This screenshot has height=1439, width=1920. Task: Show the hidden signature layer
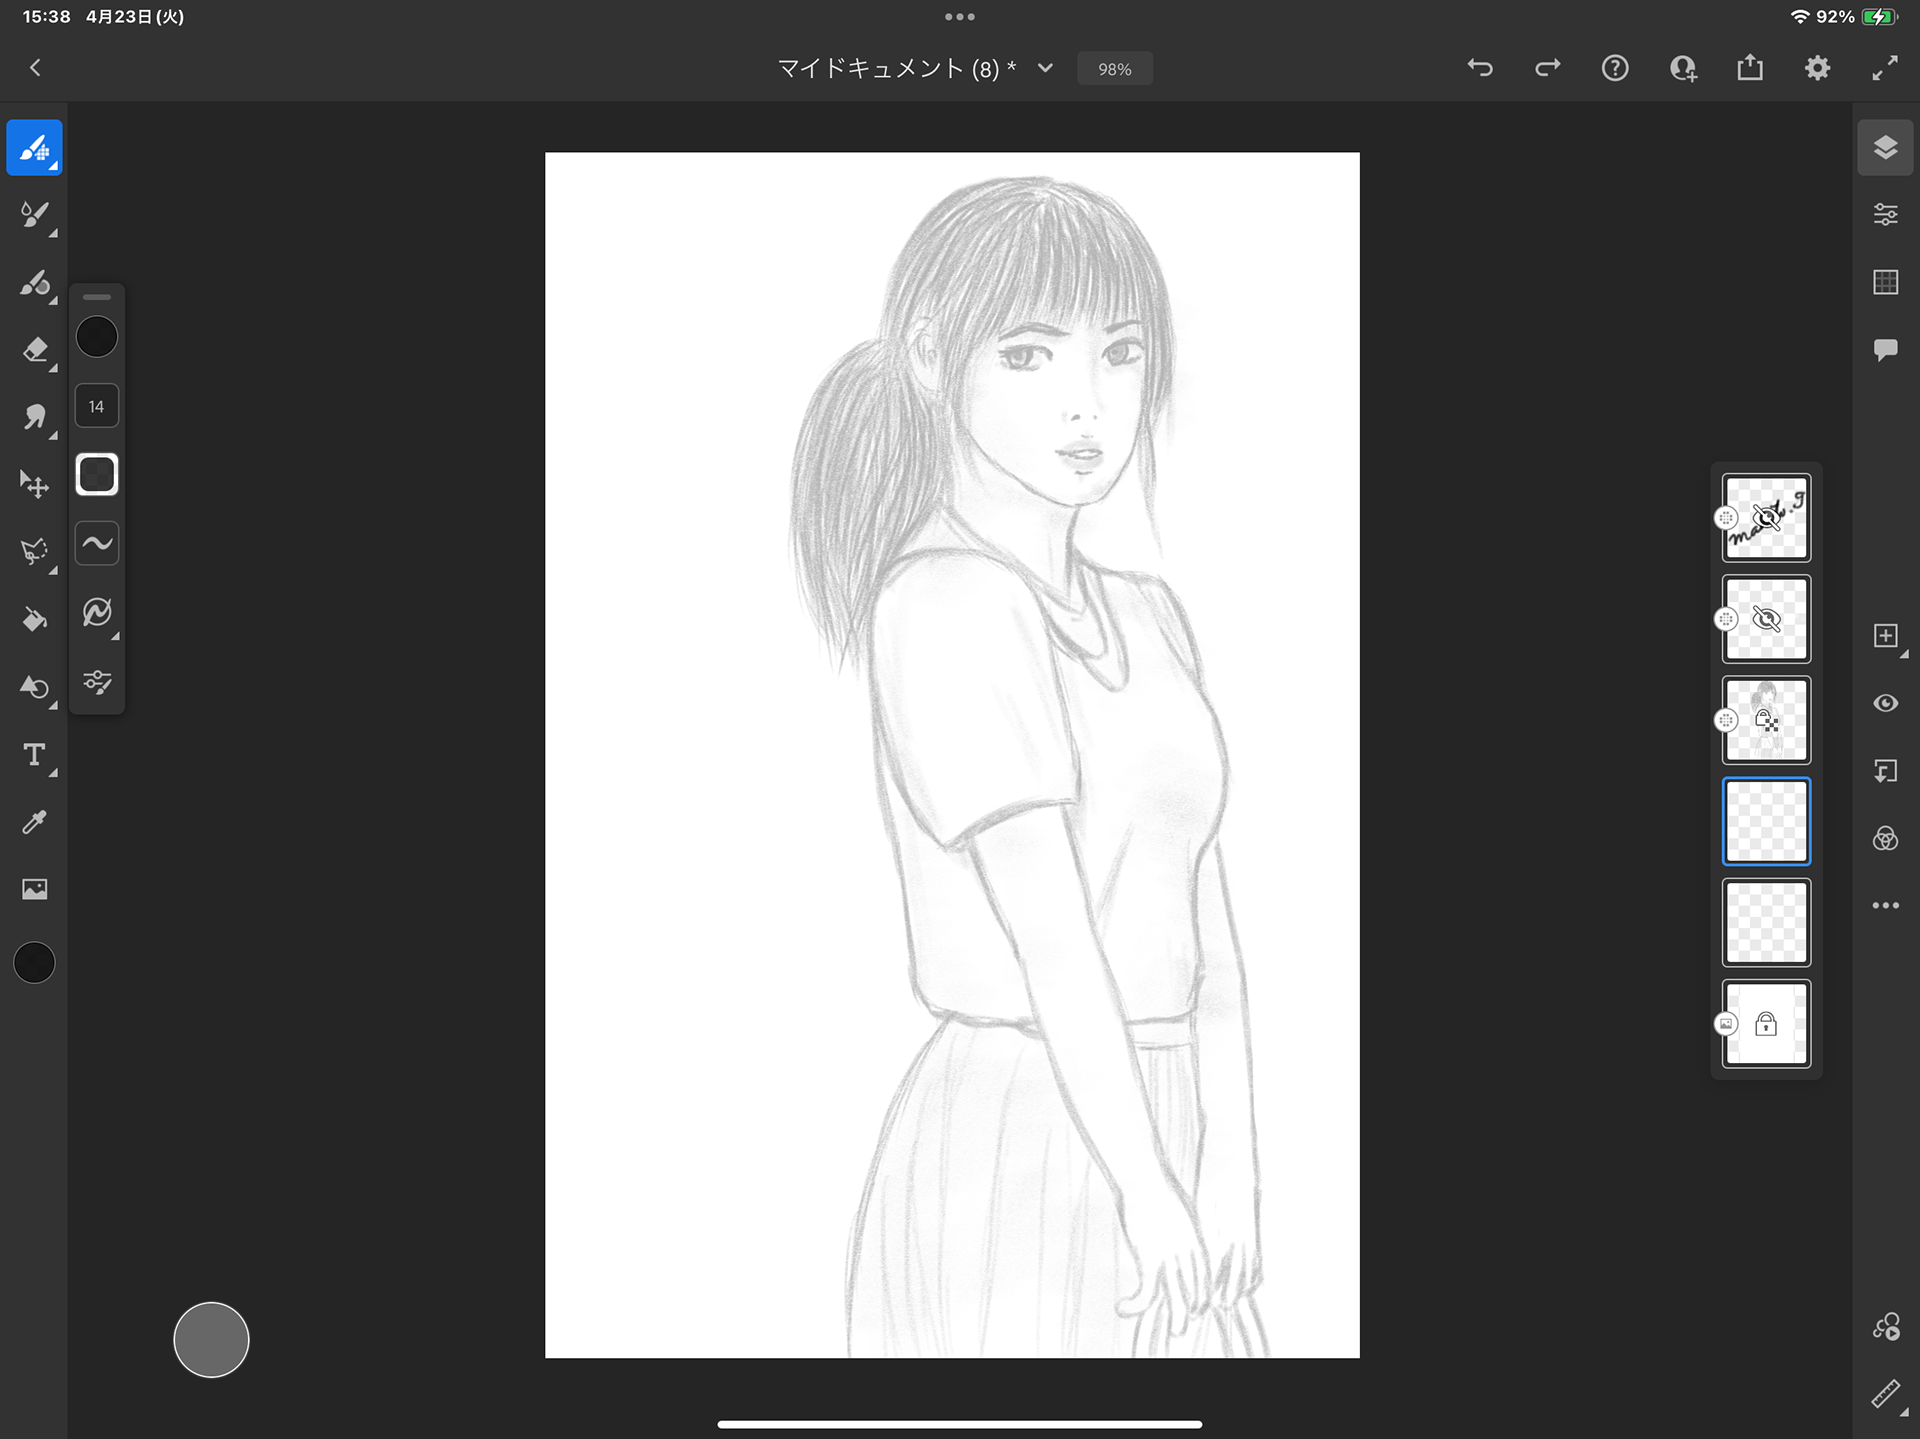(1766, 518)
